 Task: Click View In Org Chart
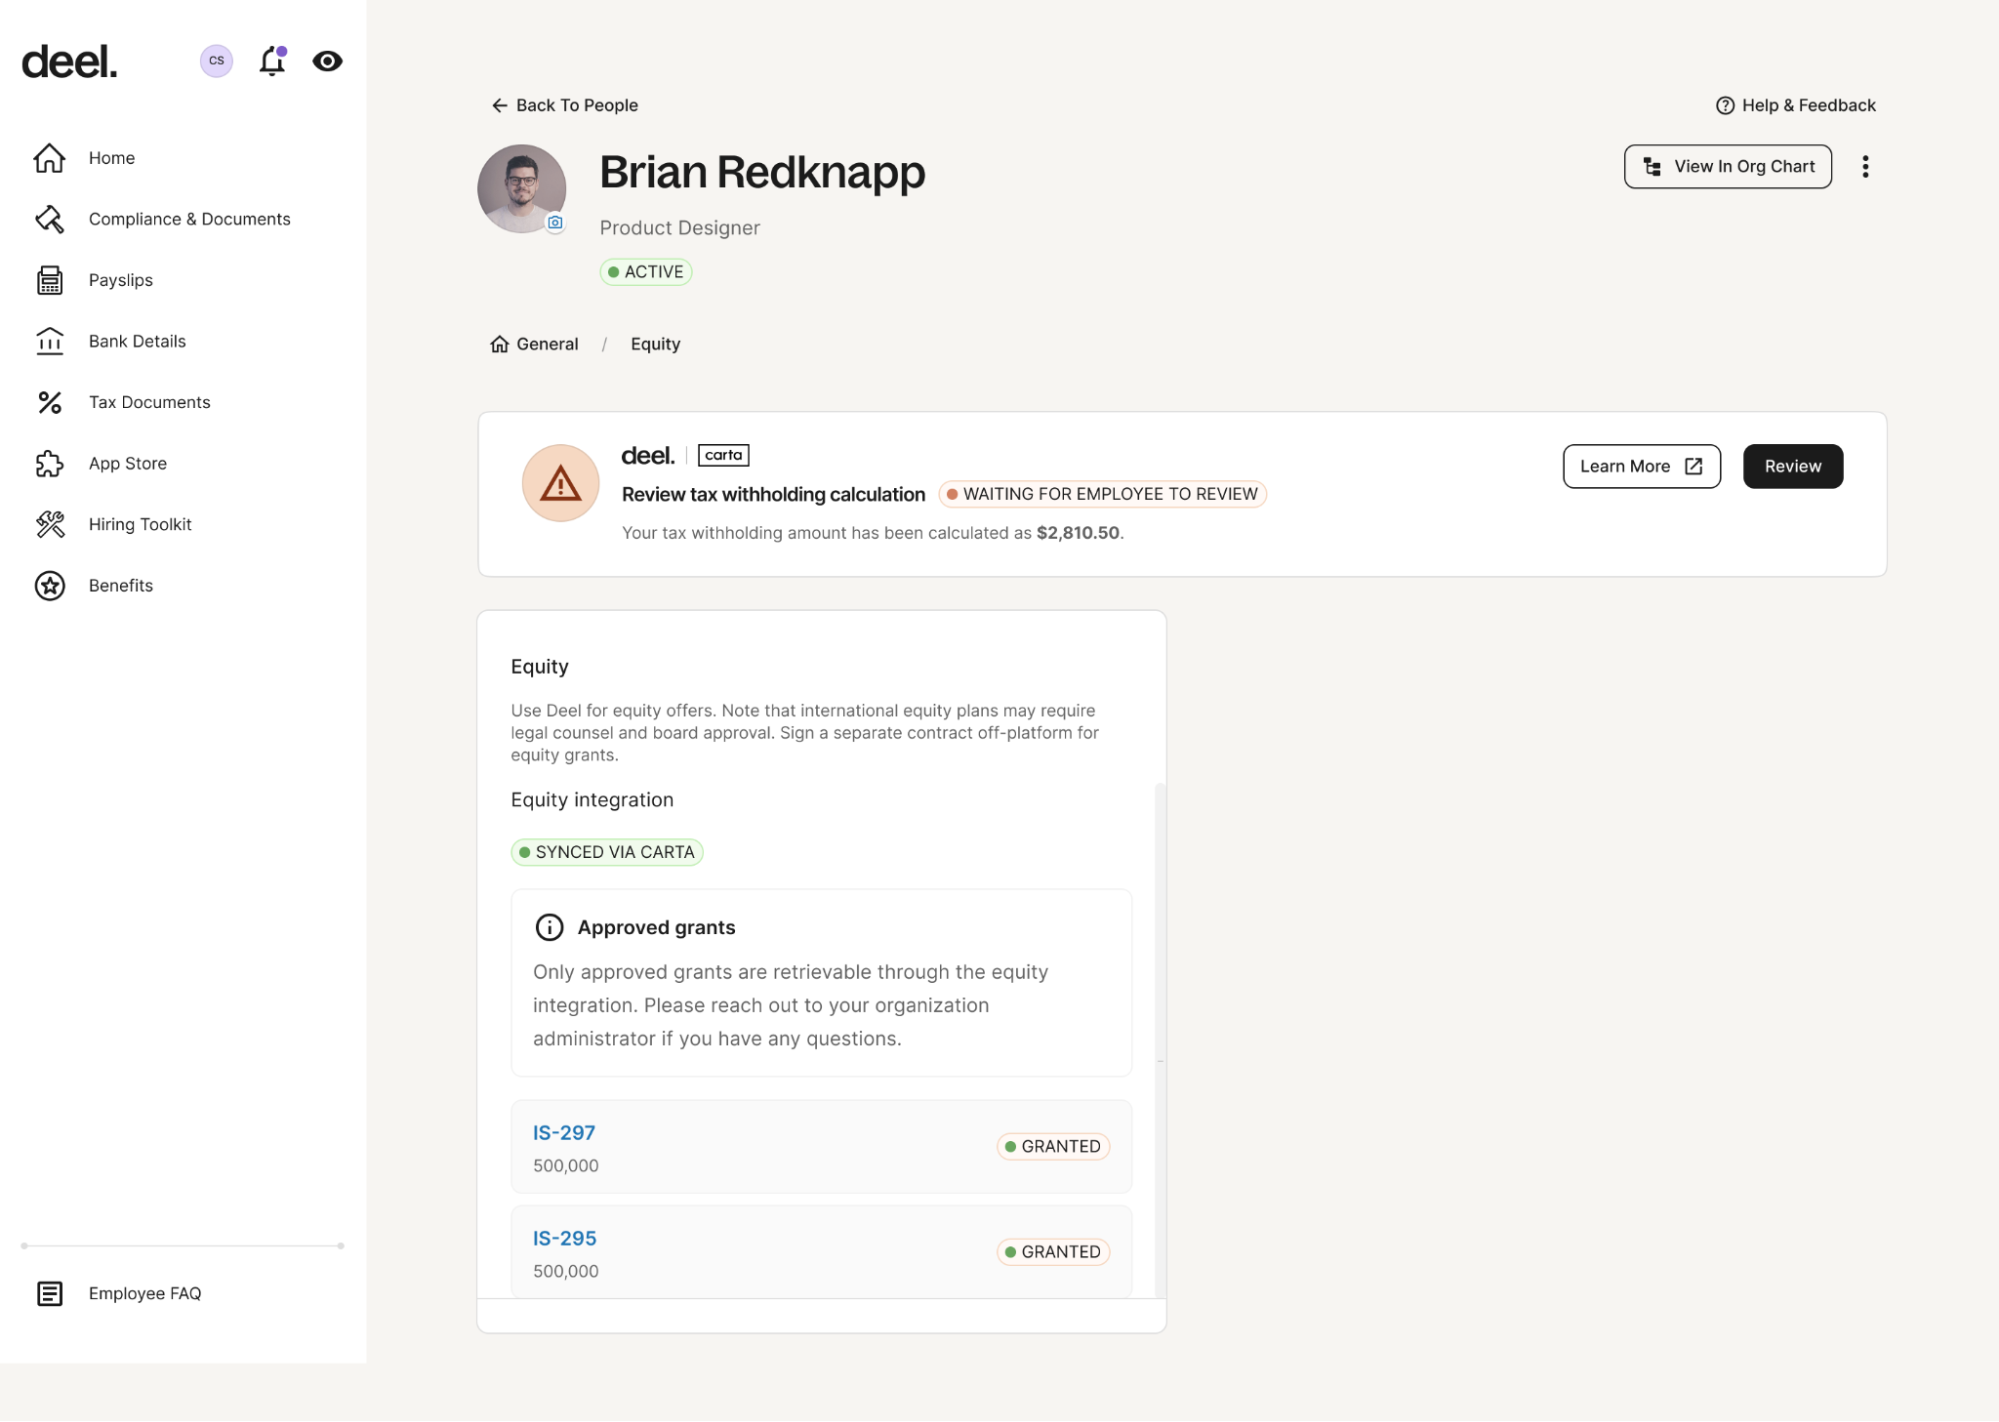tap(1727, 166)
